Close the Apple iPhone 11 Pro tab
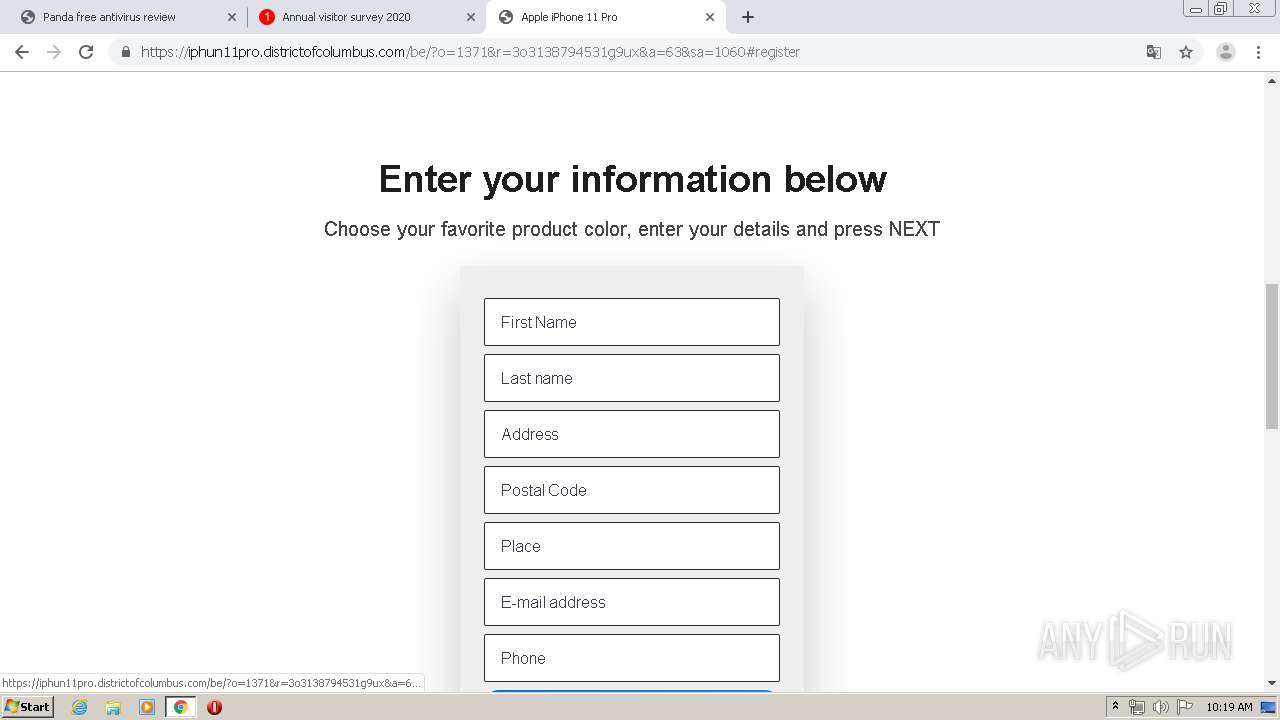 coord(710,17)
